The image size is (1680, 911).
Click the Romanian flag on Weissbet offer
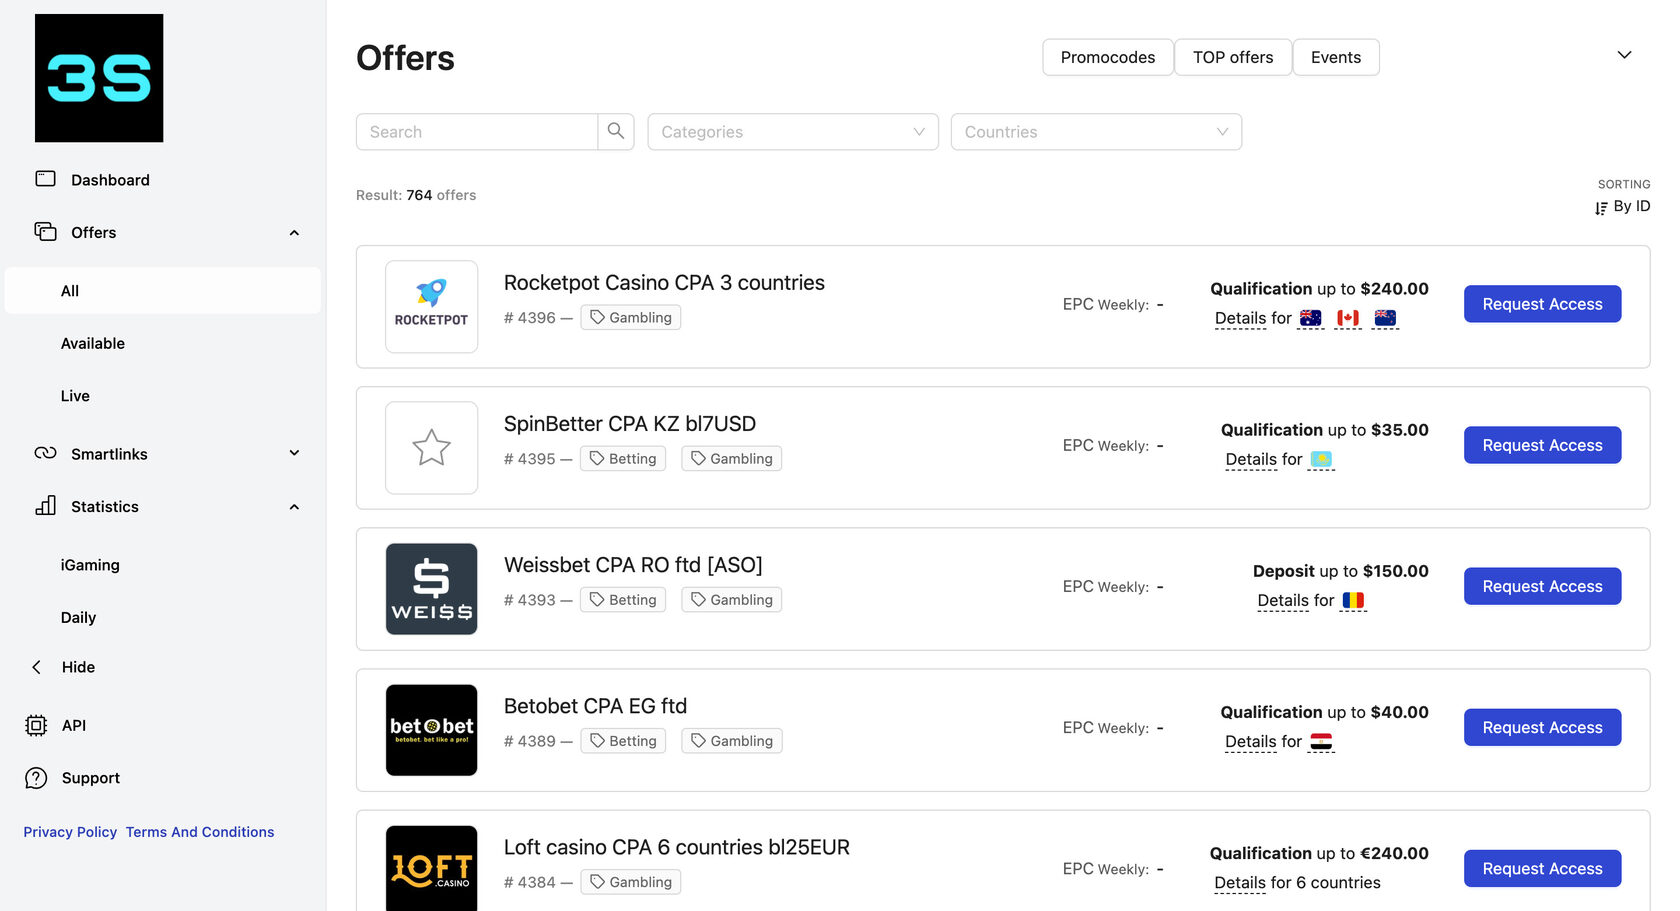(1353, 600)
